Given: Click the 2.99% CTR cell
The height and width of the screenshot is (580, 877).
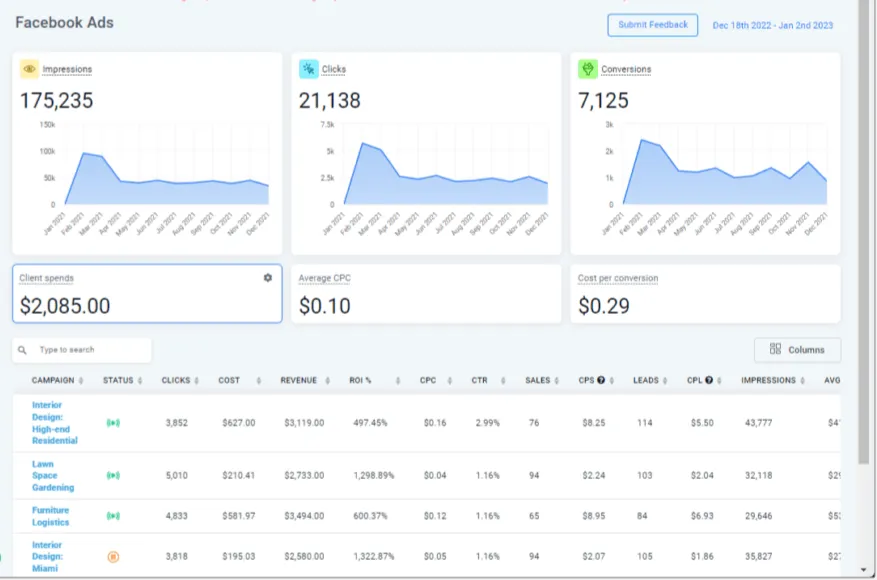Looking at the screenshot, I should pos(488,423).
